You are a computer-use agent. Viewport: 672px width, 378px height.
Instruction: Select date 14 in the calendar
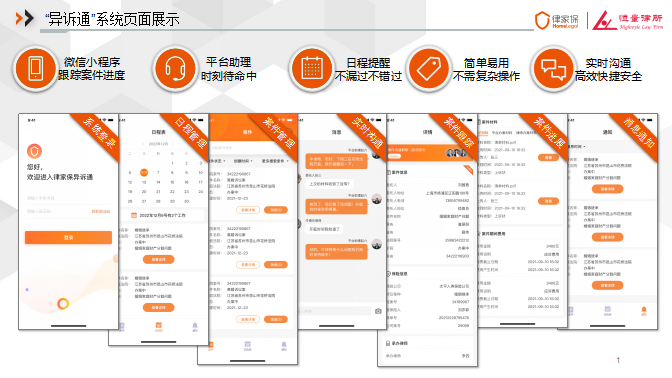coord(158,182)
